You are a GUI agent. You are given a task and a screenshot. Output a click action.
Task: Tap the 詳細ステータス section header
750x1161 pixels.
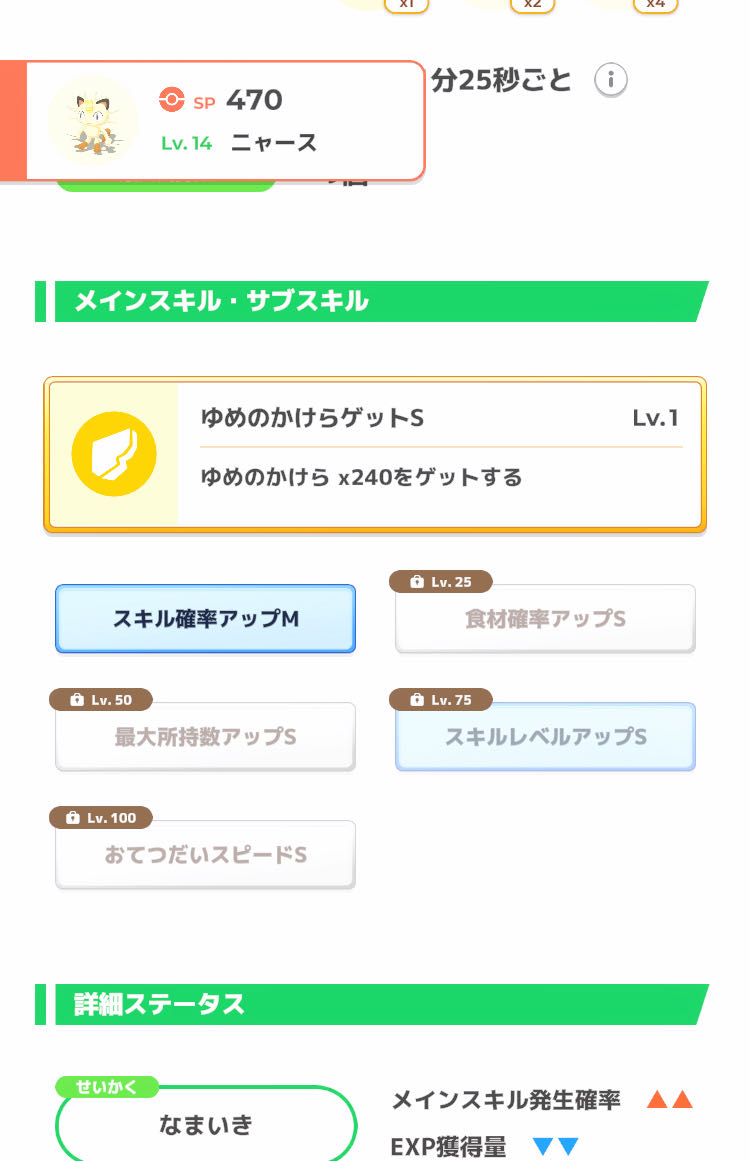[372, 1004]
